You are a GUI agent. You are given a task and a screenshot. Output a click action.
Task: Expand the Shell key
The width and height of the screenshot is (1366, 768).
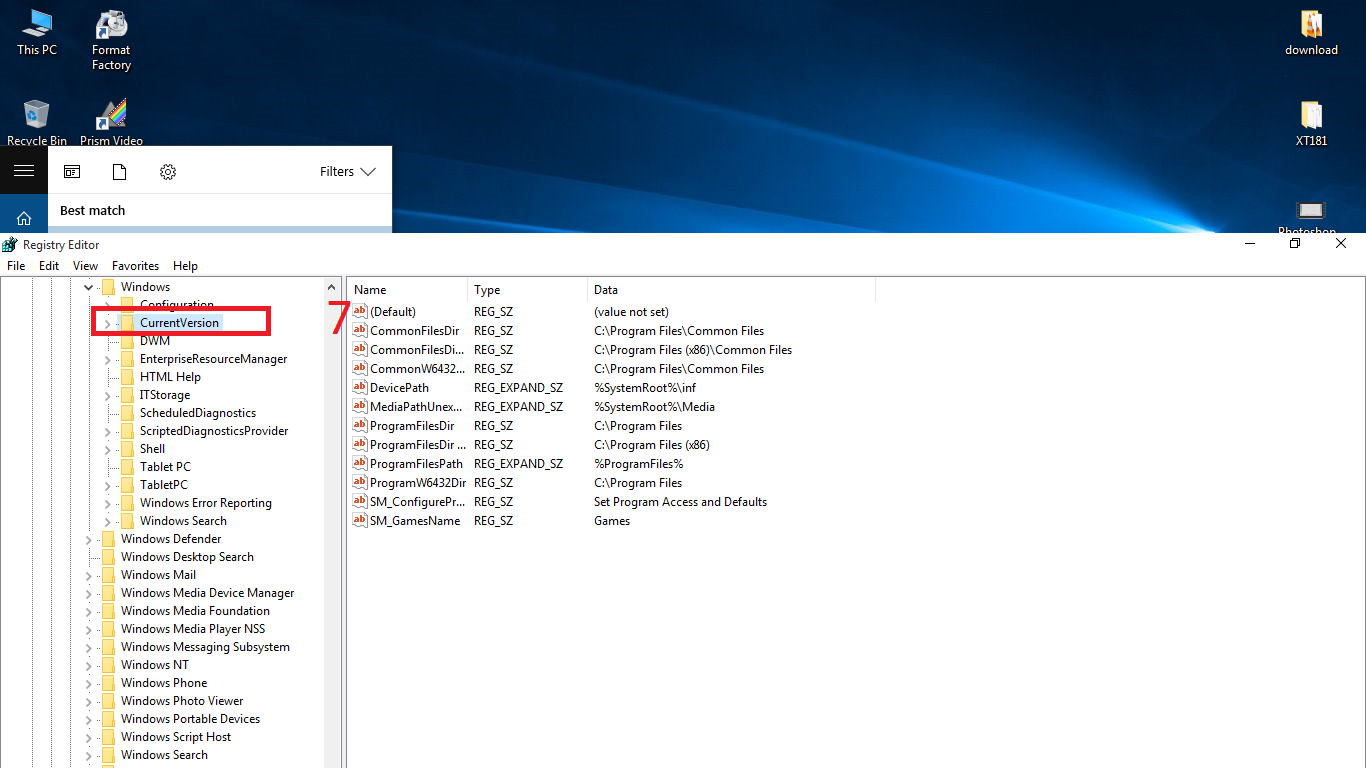tap(108, 450)
